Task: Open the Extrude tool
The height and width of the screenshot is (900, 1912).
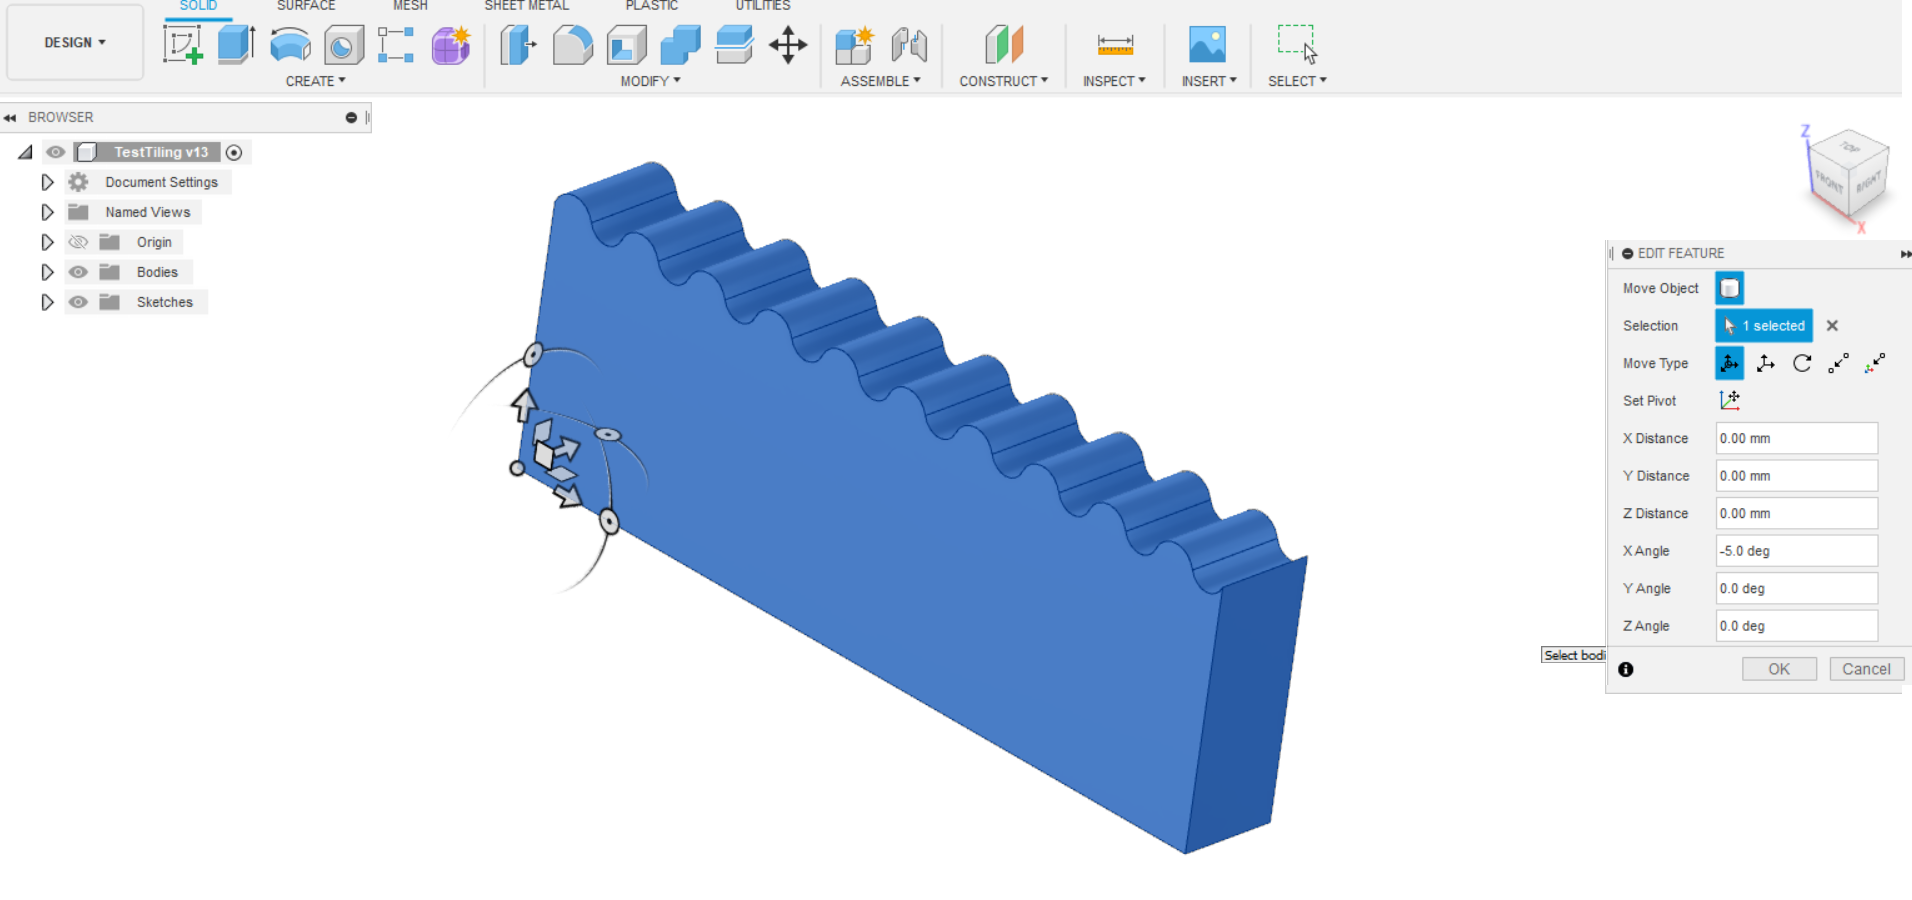Action: pyautogui.click(x=236, y=45)
